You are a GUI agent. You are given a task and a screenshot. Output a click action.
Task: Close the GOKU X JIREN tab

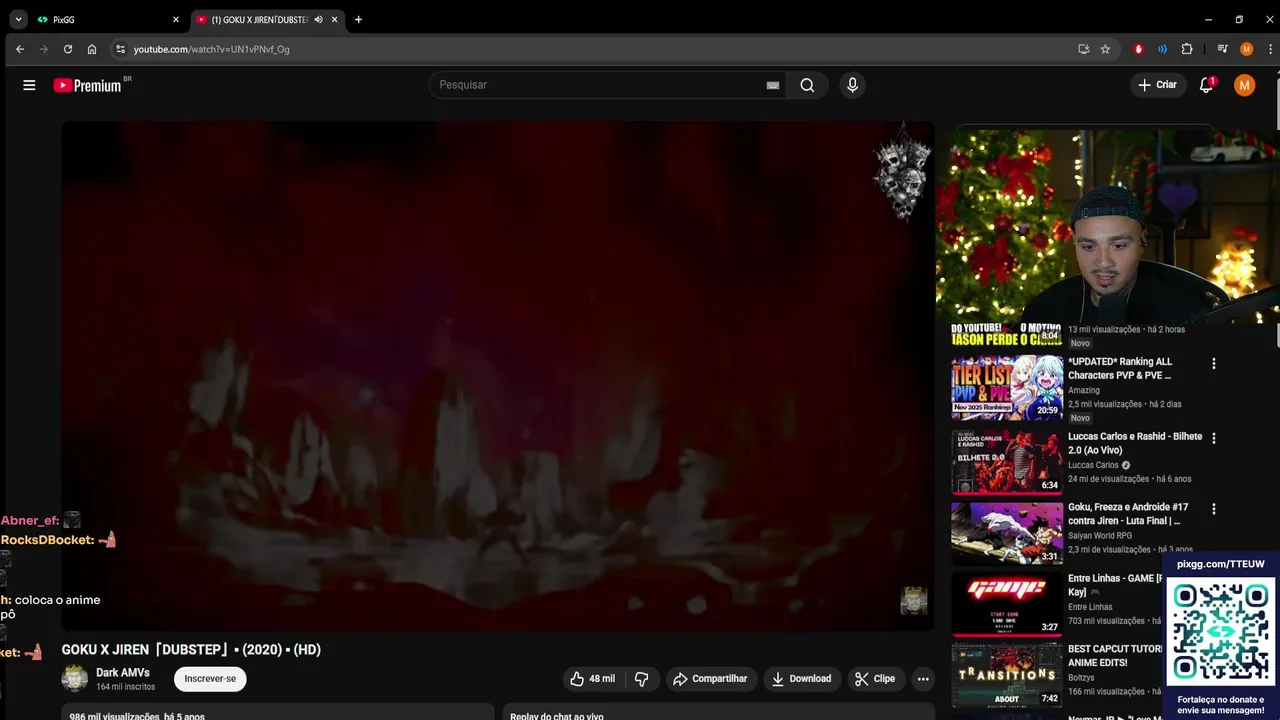[x=335, y=20]
